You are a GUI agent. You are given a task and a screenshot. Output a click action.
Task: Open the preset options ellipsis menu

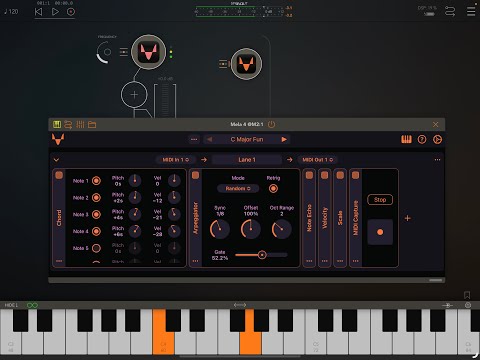[194, 139]
